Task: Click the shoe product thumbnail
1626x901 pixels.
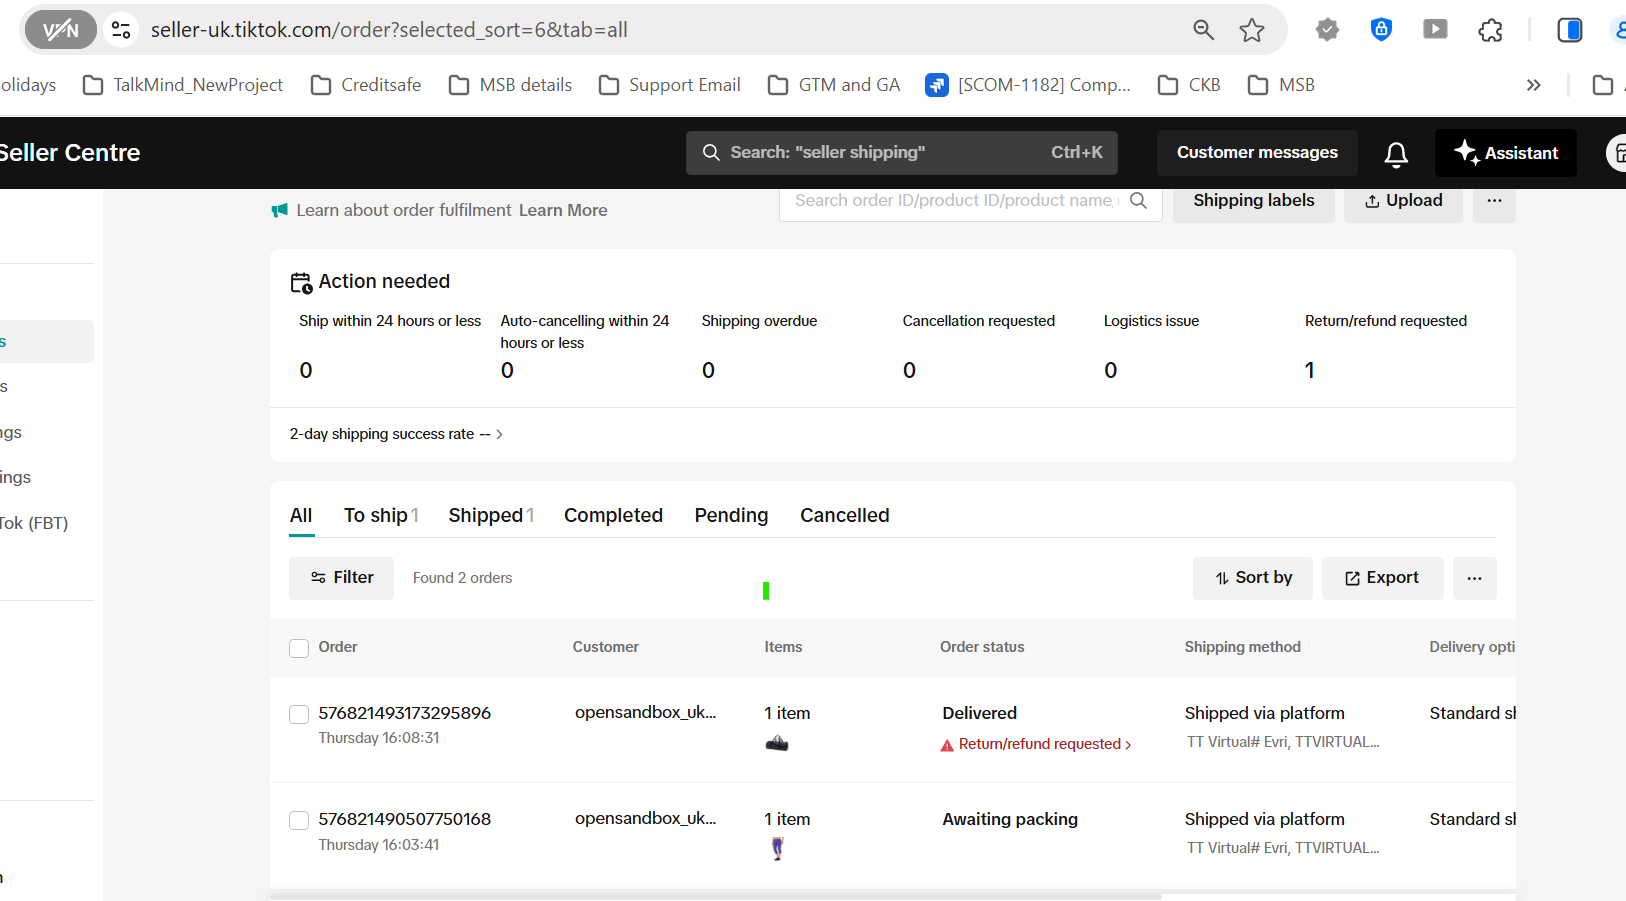Action: (x=777, y=744)
